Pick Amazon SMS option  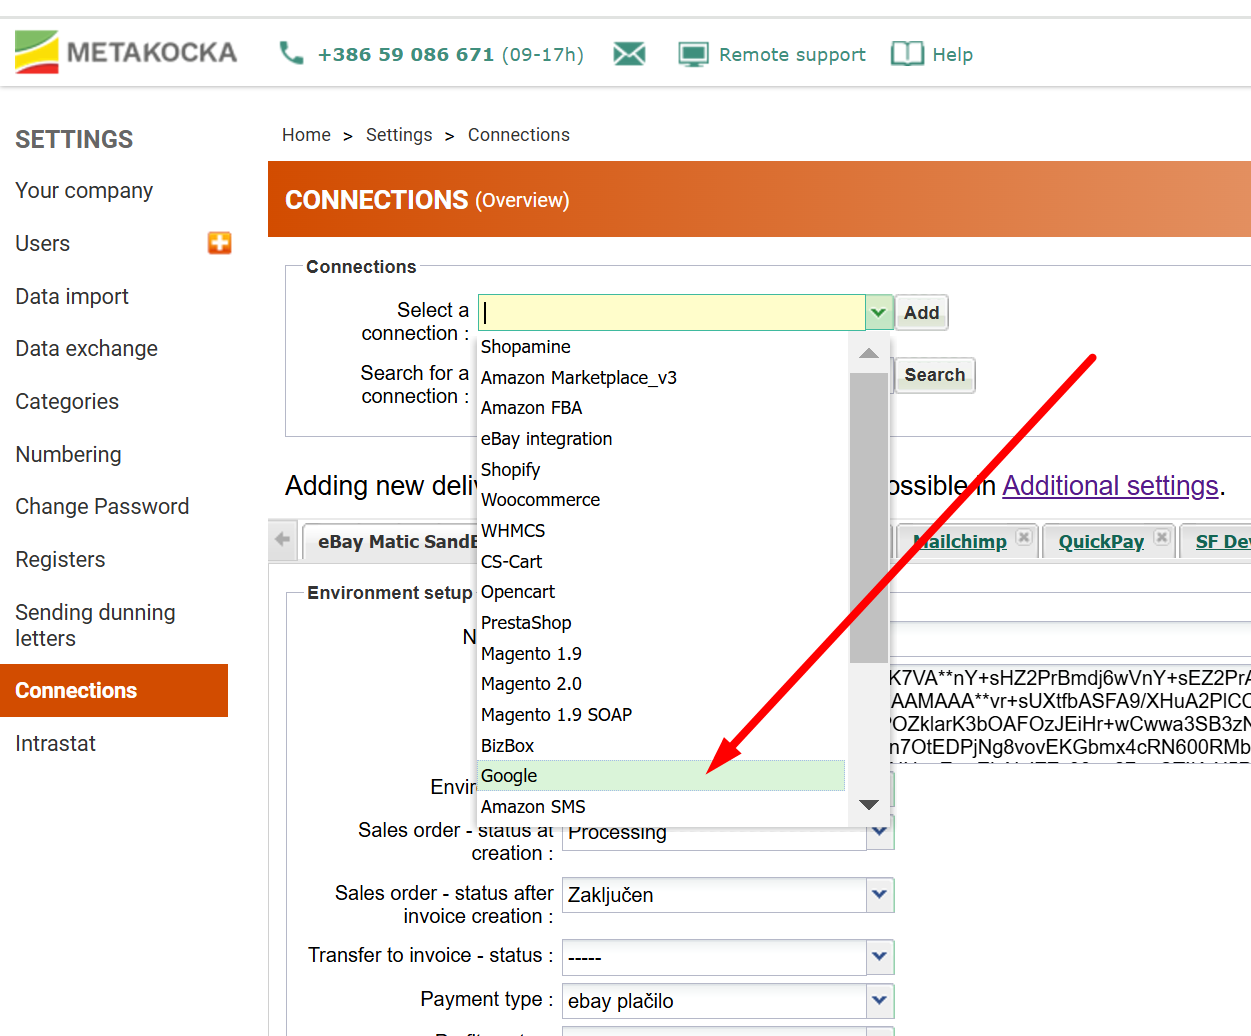(662, 807)
